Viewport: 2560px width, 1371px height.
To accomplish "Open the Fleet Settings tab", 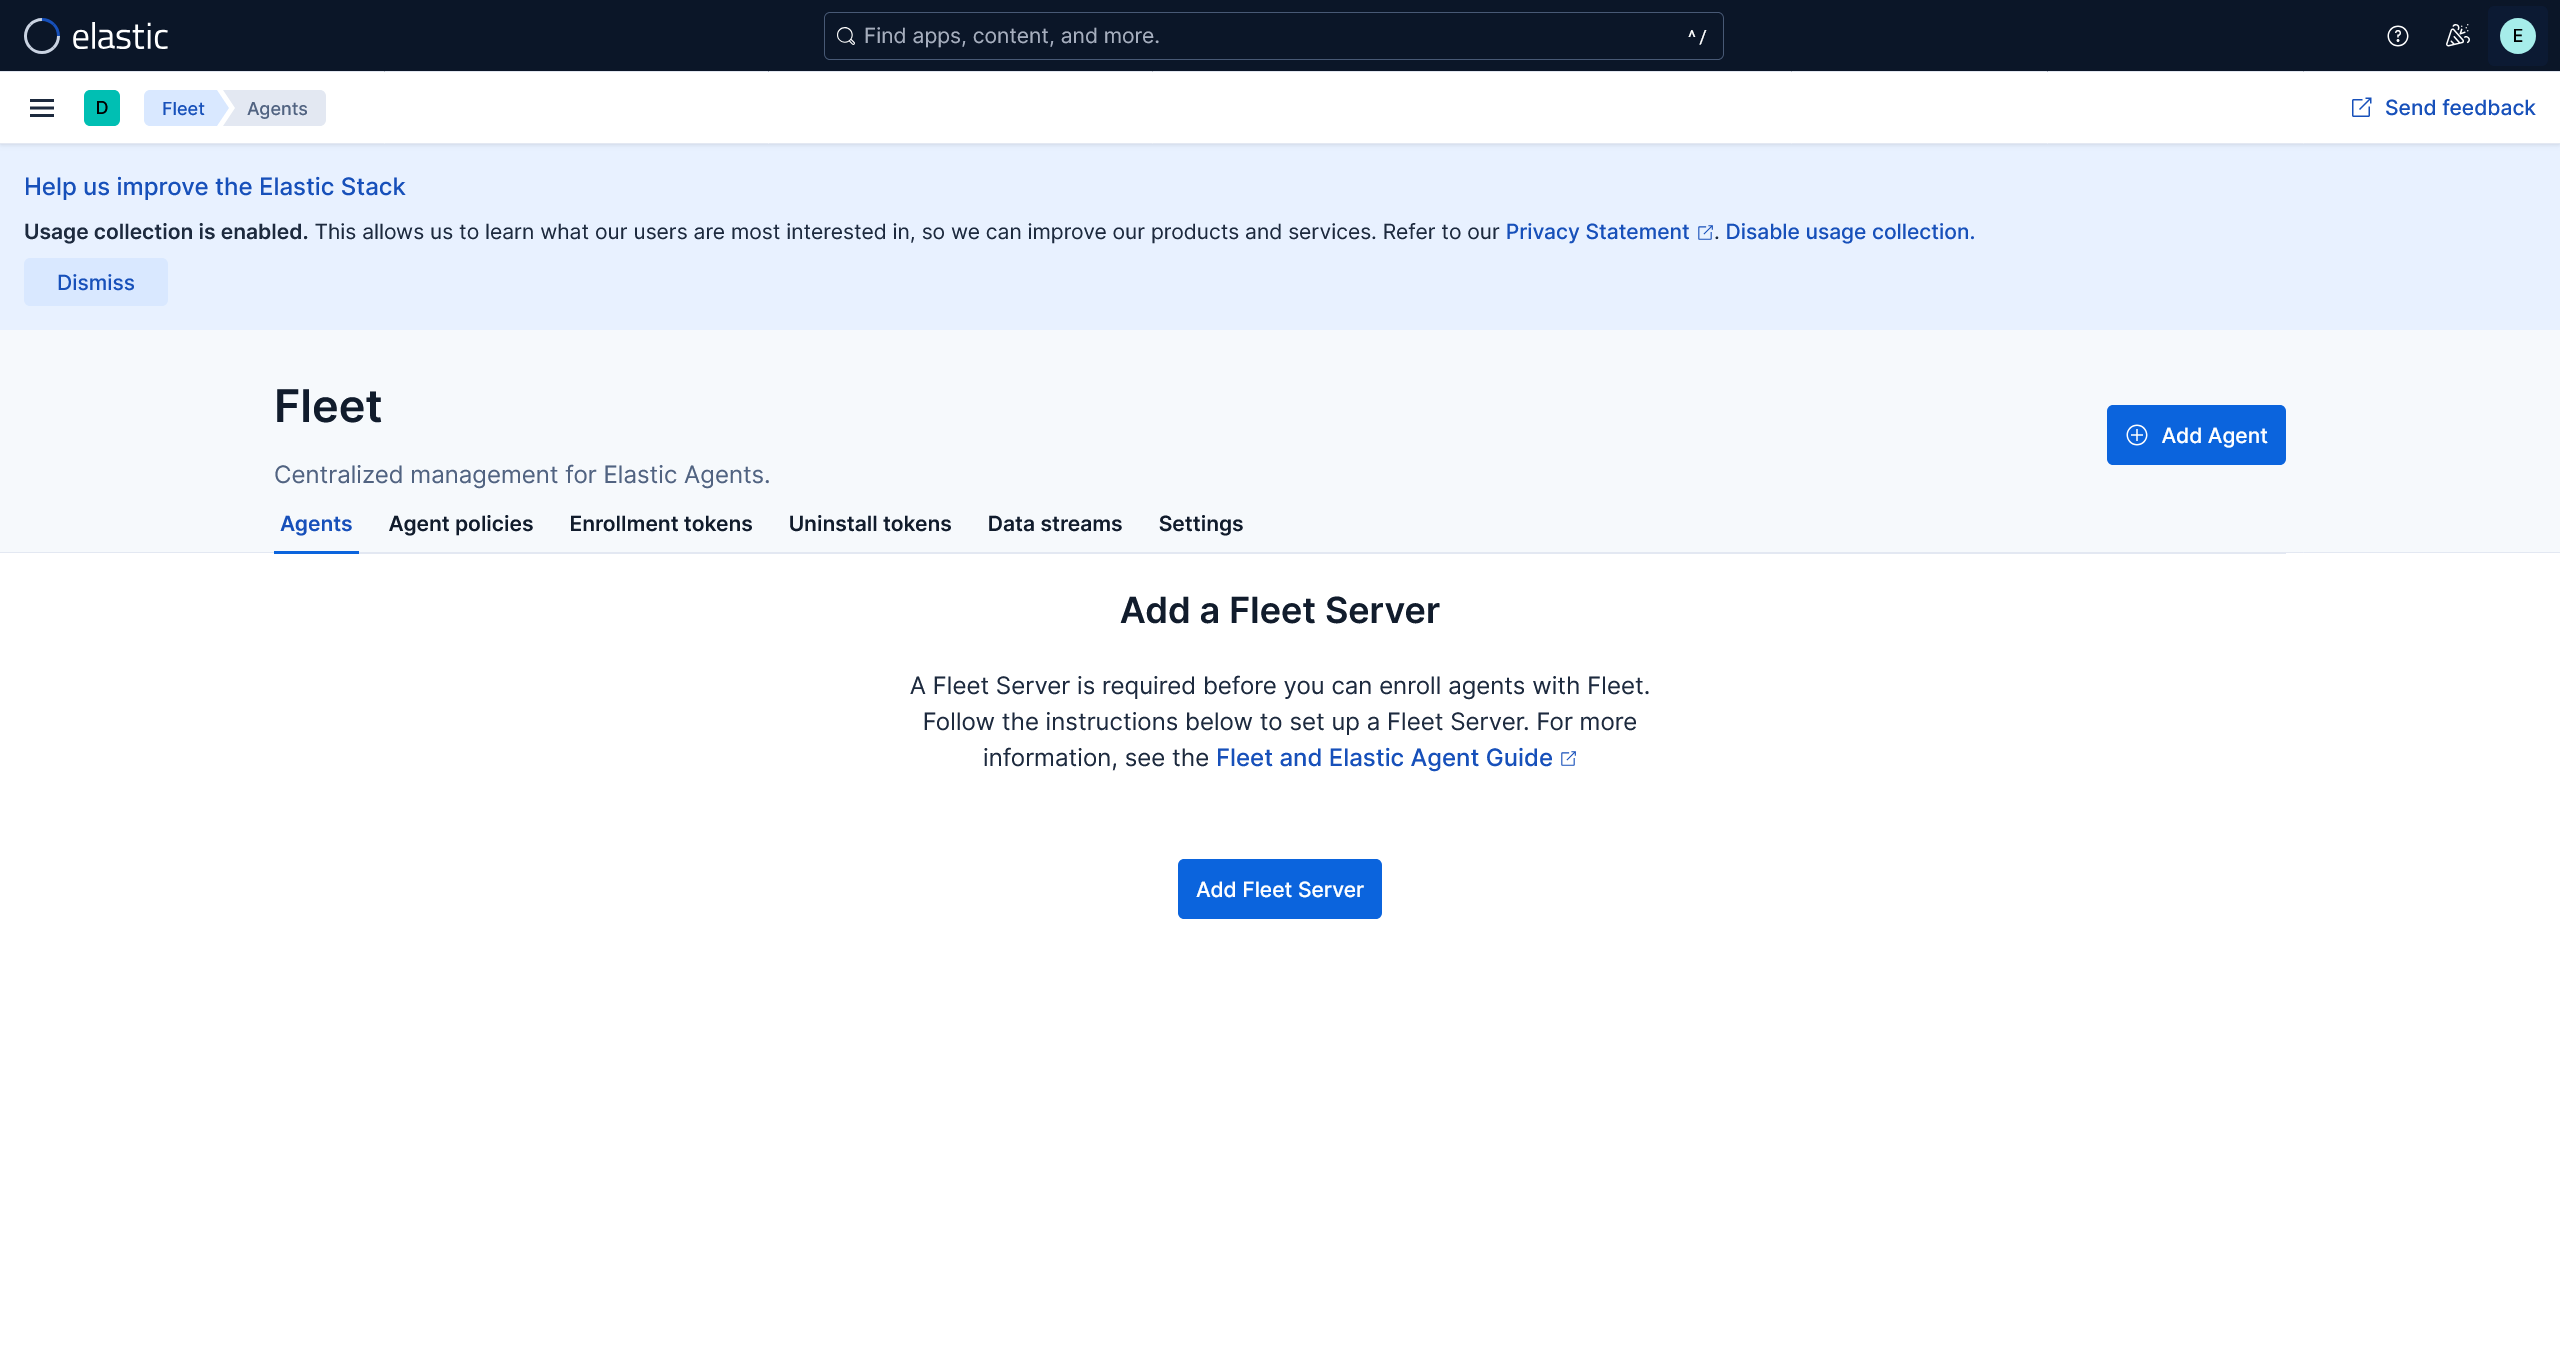I will click(1200, 524).
